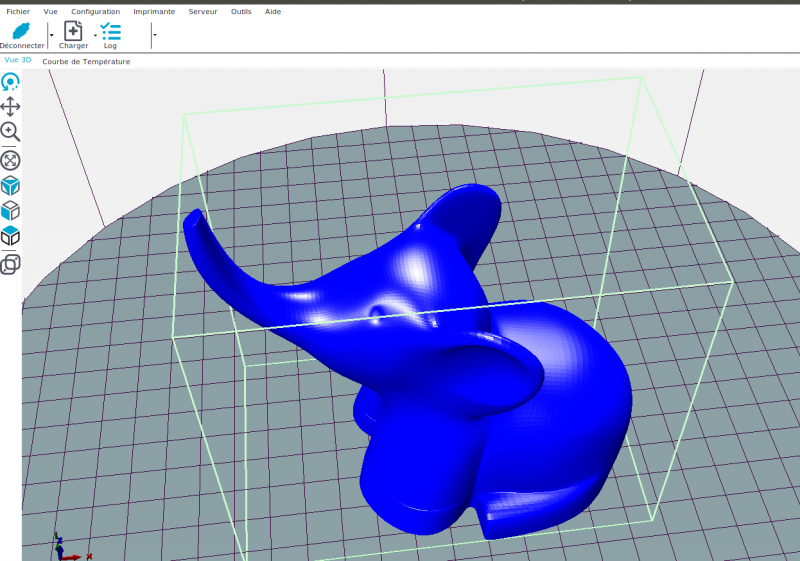Viewport: 800px width, 561px height.
Task: Select the Vue 3D tab
Action: point(18,60)
